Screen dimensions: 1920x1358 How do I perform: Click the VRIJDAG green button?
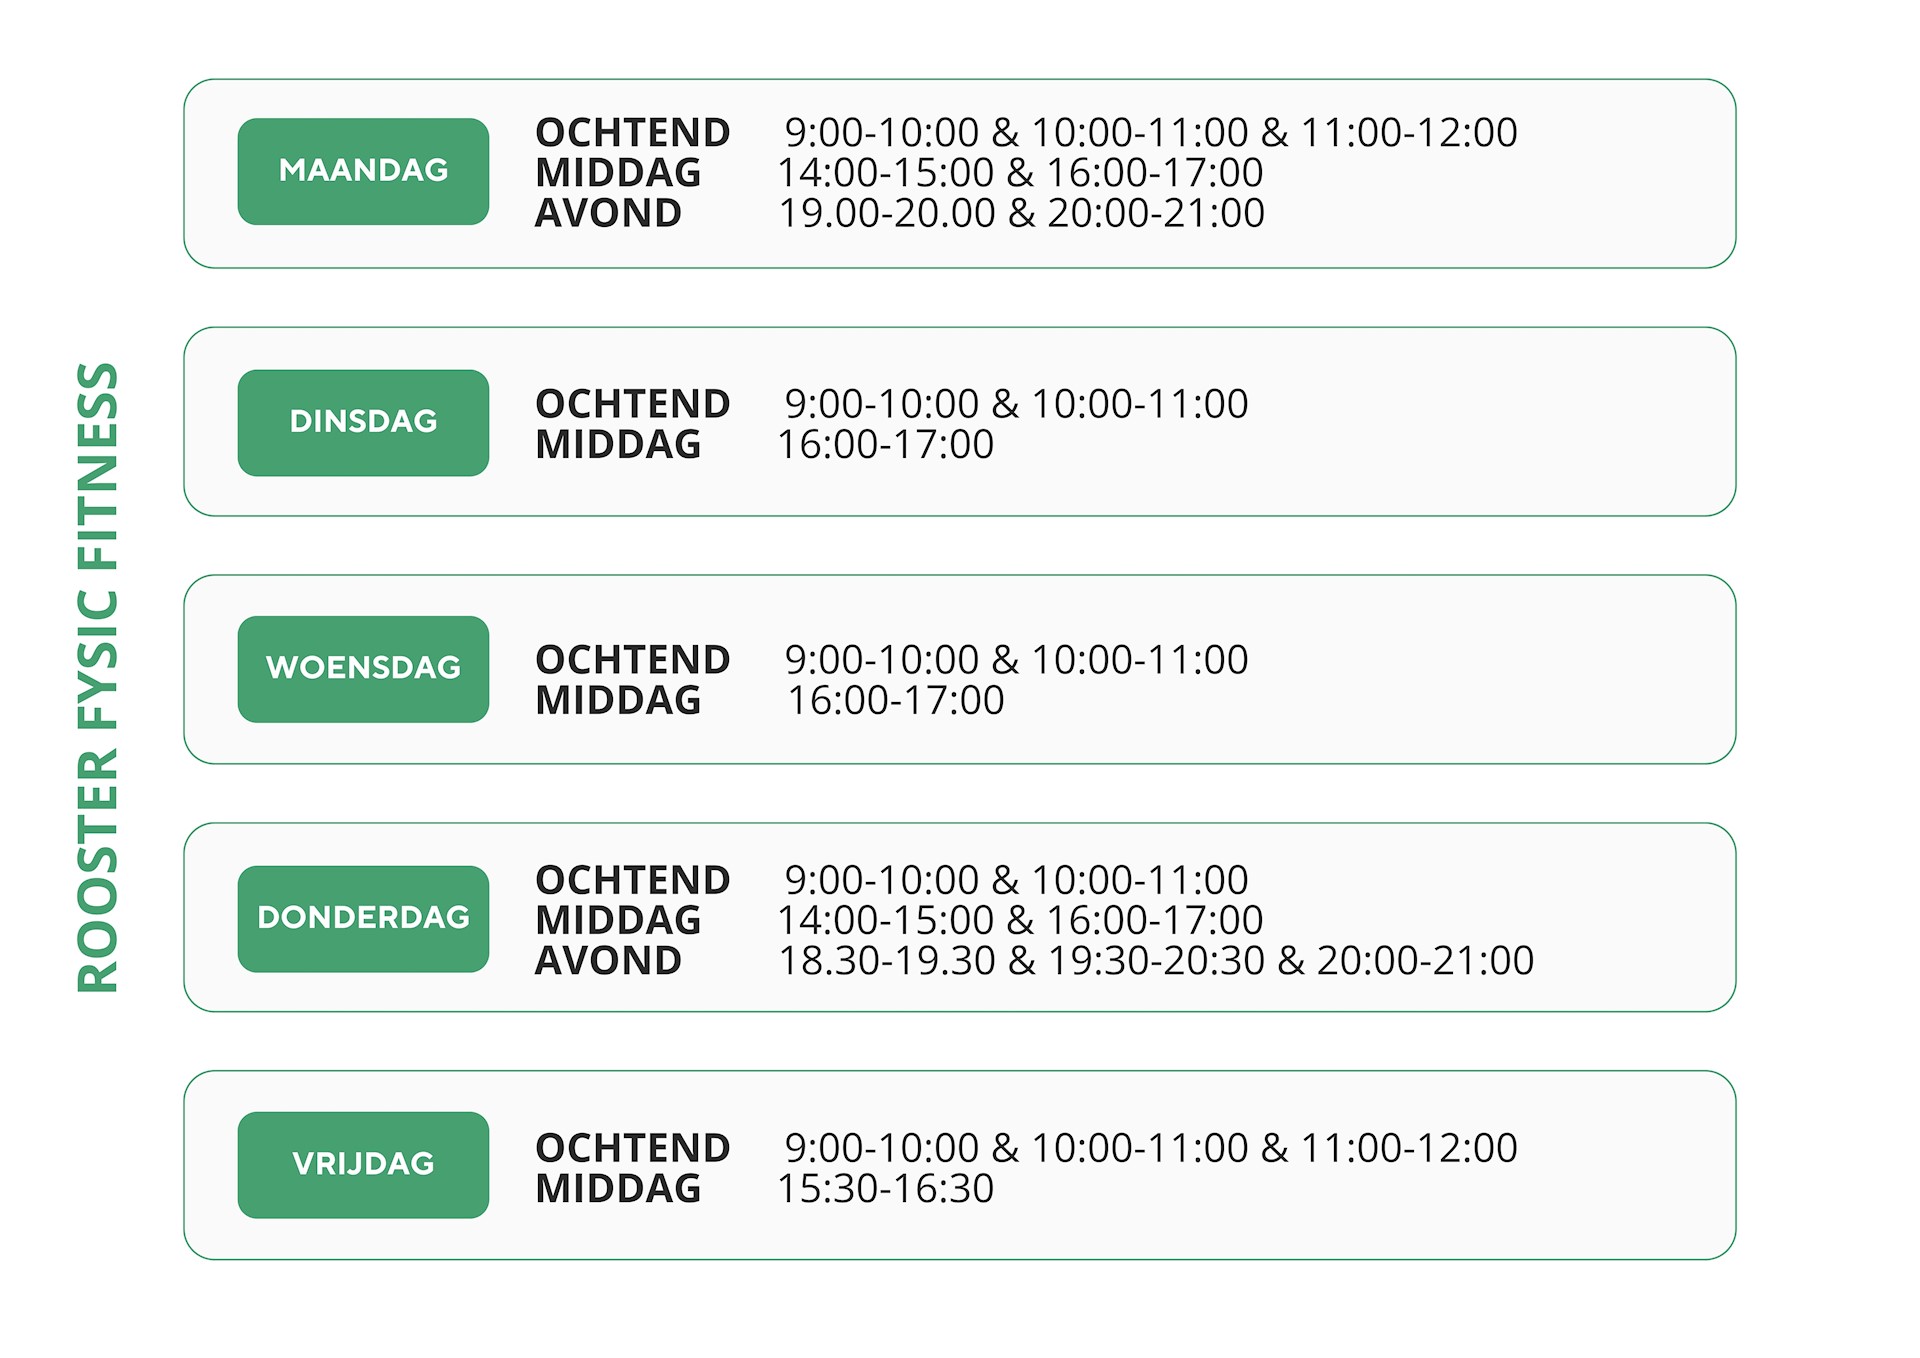coord(363,1164)
